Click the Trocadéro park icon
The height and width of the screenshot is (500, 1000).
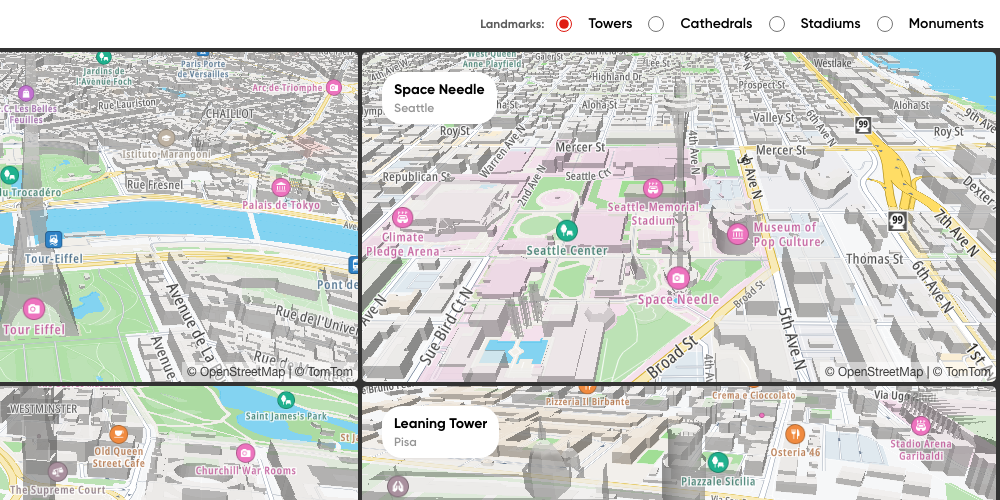click(x=9, y=174)
